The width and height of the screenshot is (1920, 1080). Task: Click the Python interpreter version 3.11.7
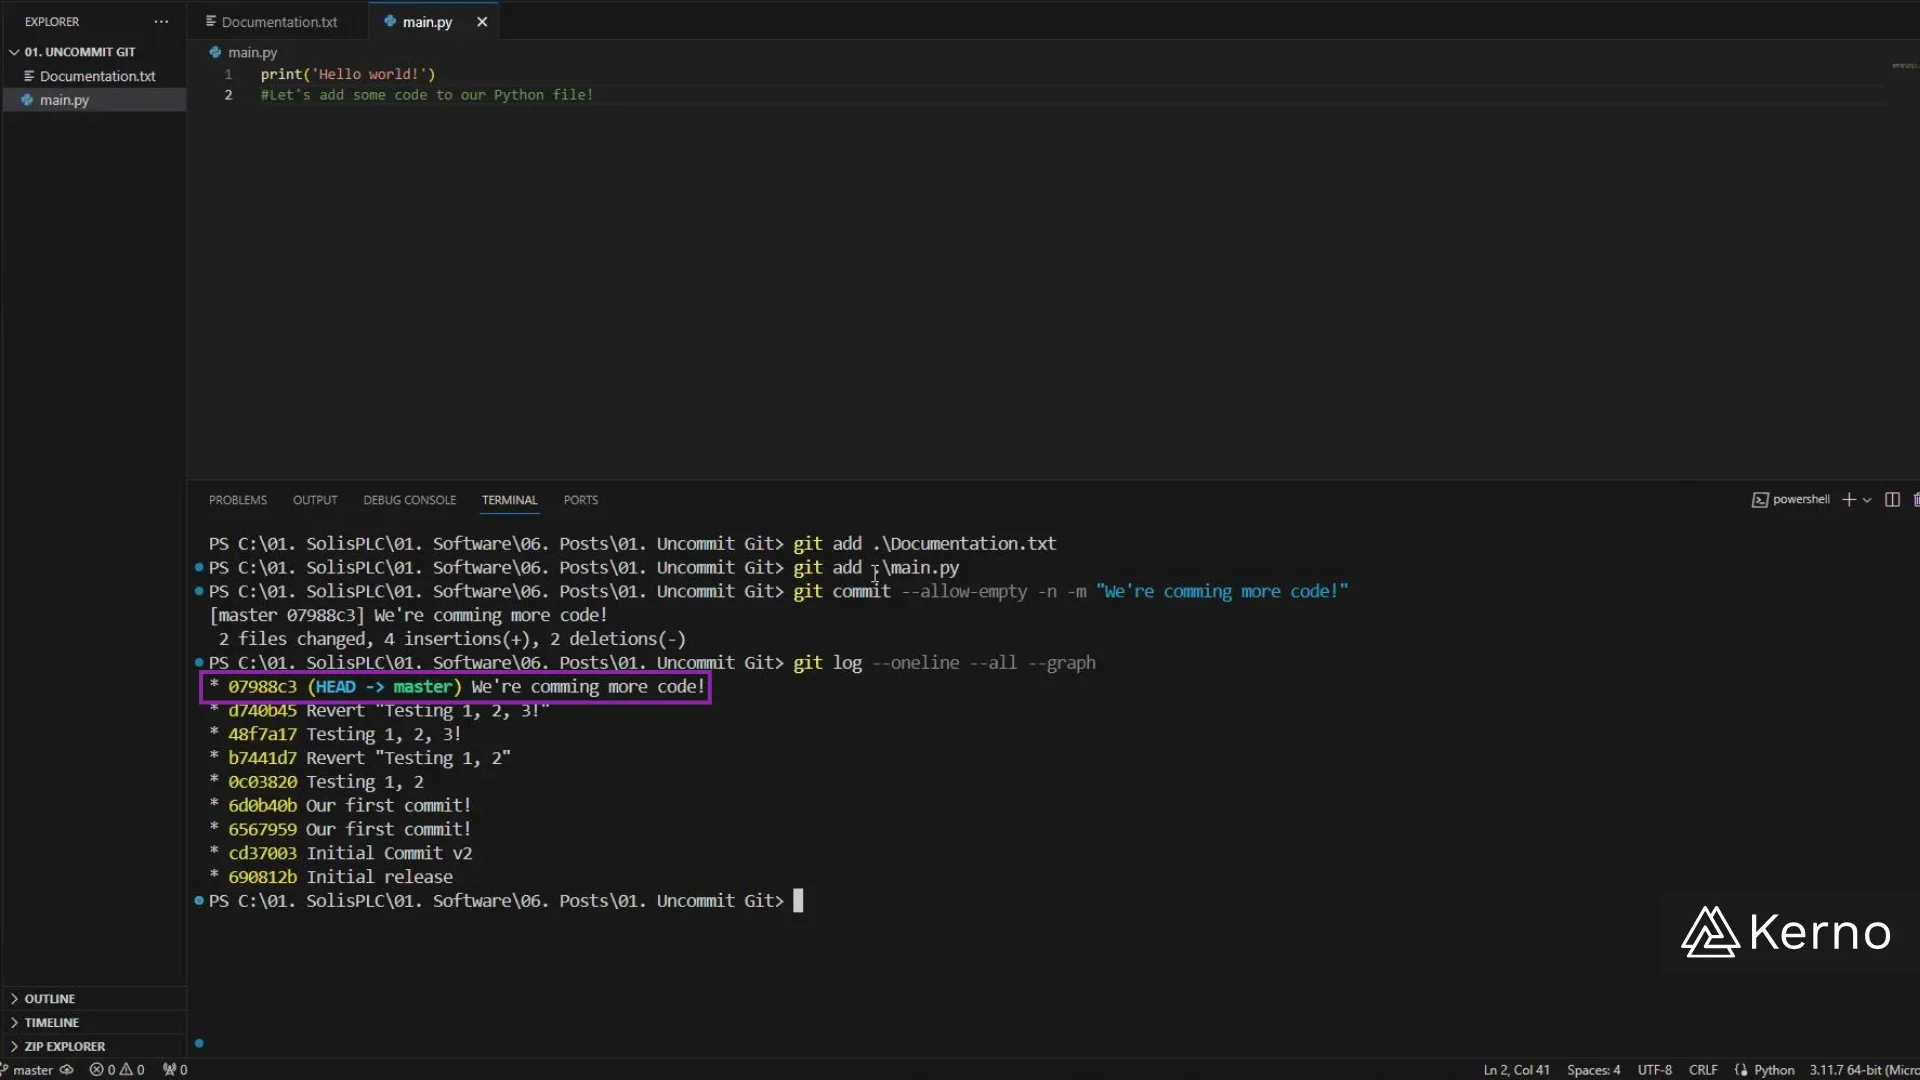click(1864, 1070)
